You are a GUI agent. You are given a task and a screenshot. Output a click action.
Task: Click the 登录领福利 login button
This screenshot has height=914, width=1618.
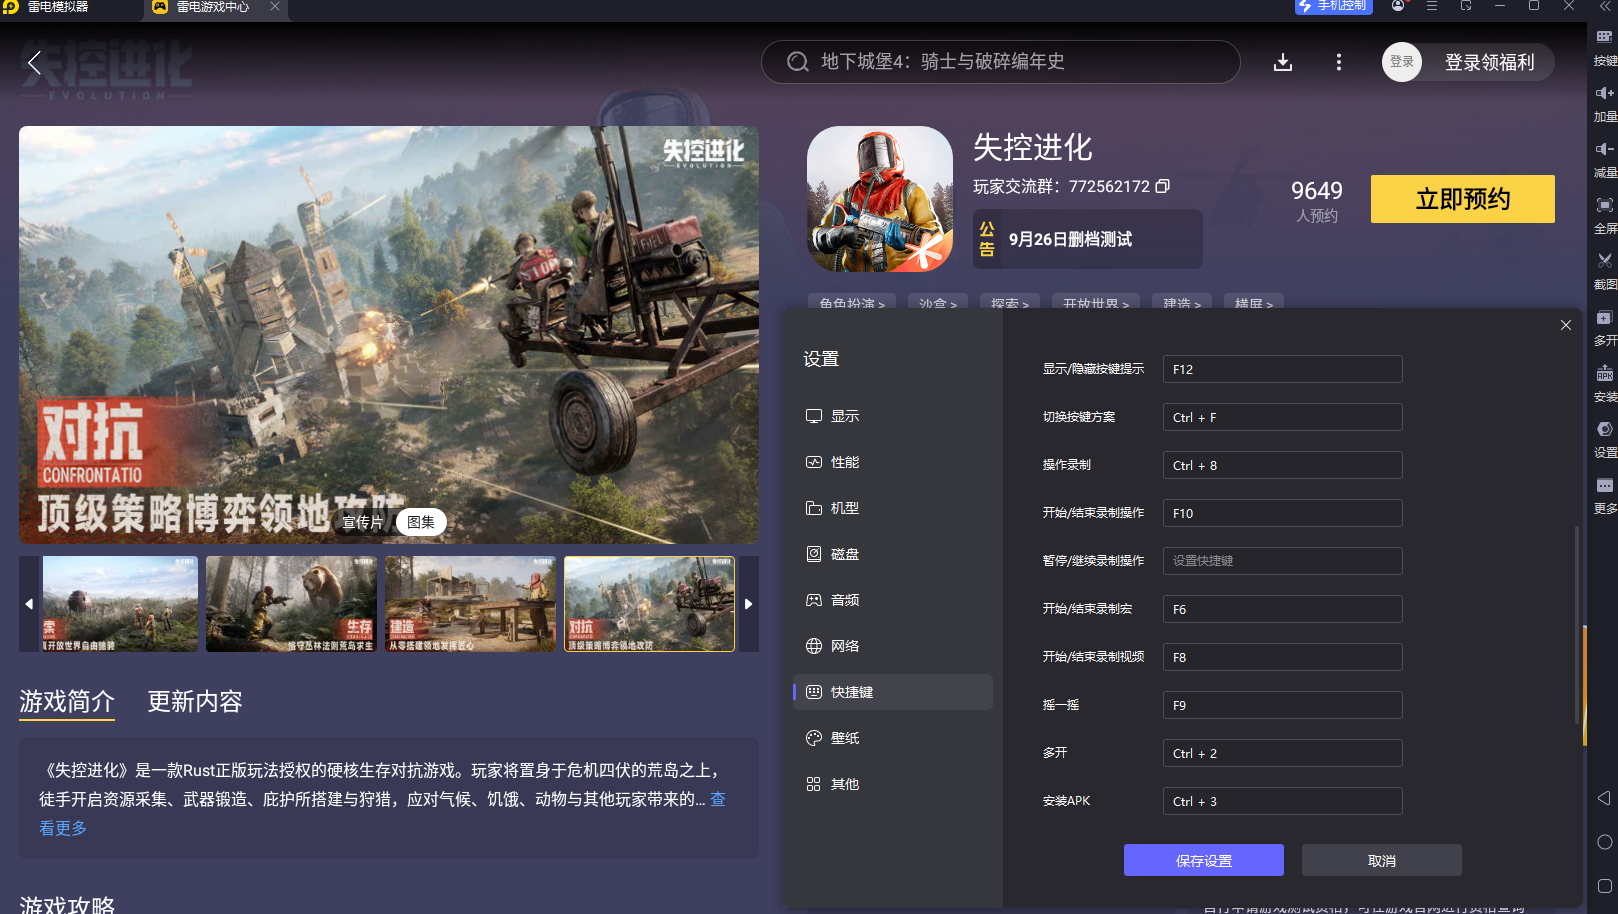pyautogui.click(x=1489, y=62)
